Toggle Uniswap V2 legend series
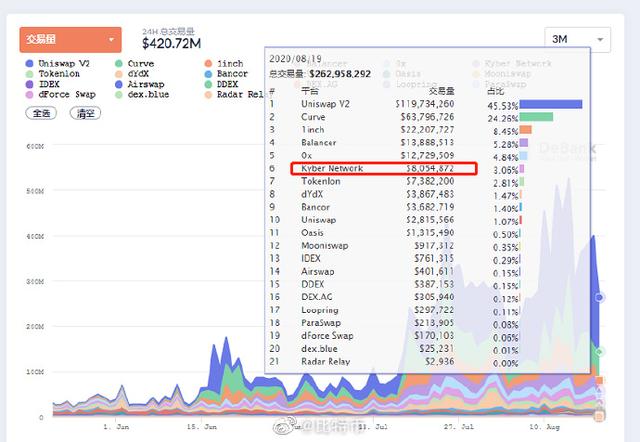 [58, 63]
